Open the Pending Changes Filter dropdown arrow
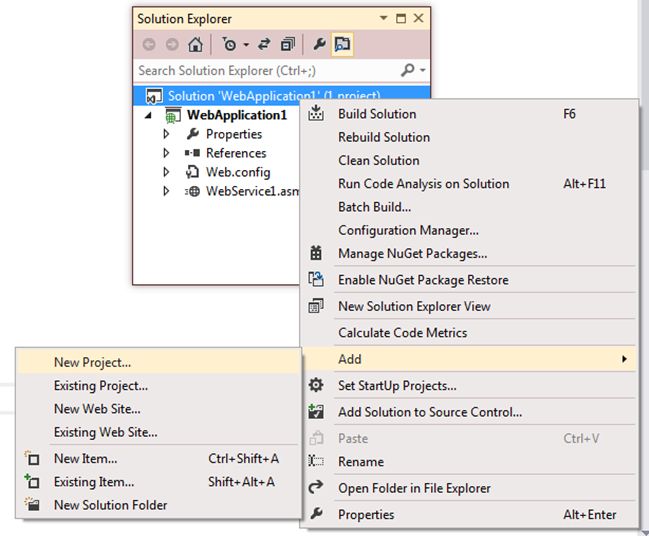The width and height of the screenshot is (649, 536). pos(246,44)
